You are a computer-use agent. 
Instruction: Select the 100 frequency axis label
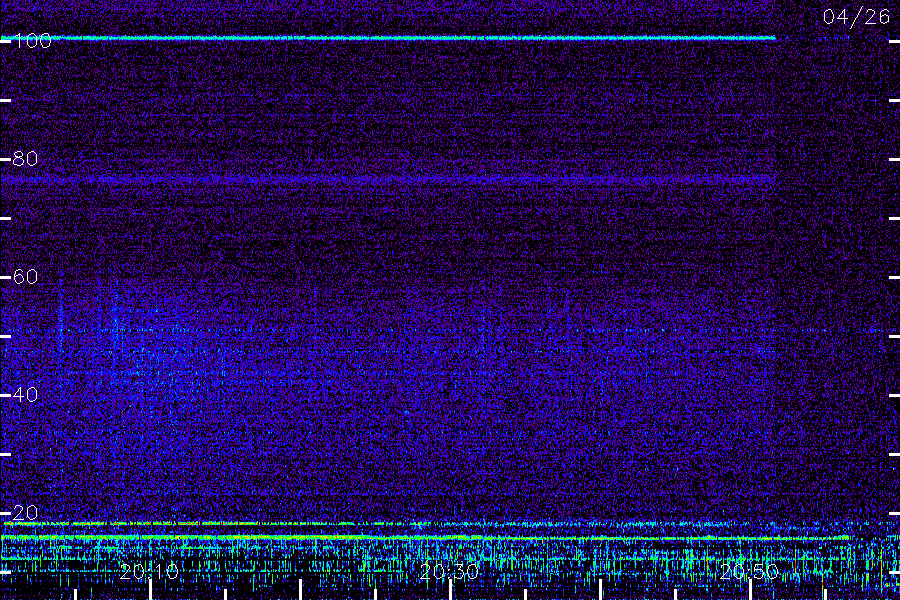point(33,41)
